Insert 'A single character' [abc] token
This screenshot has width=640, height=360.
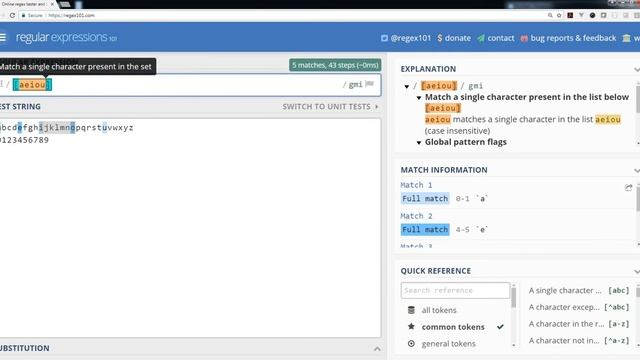pos(579,290)
